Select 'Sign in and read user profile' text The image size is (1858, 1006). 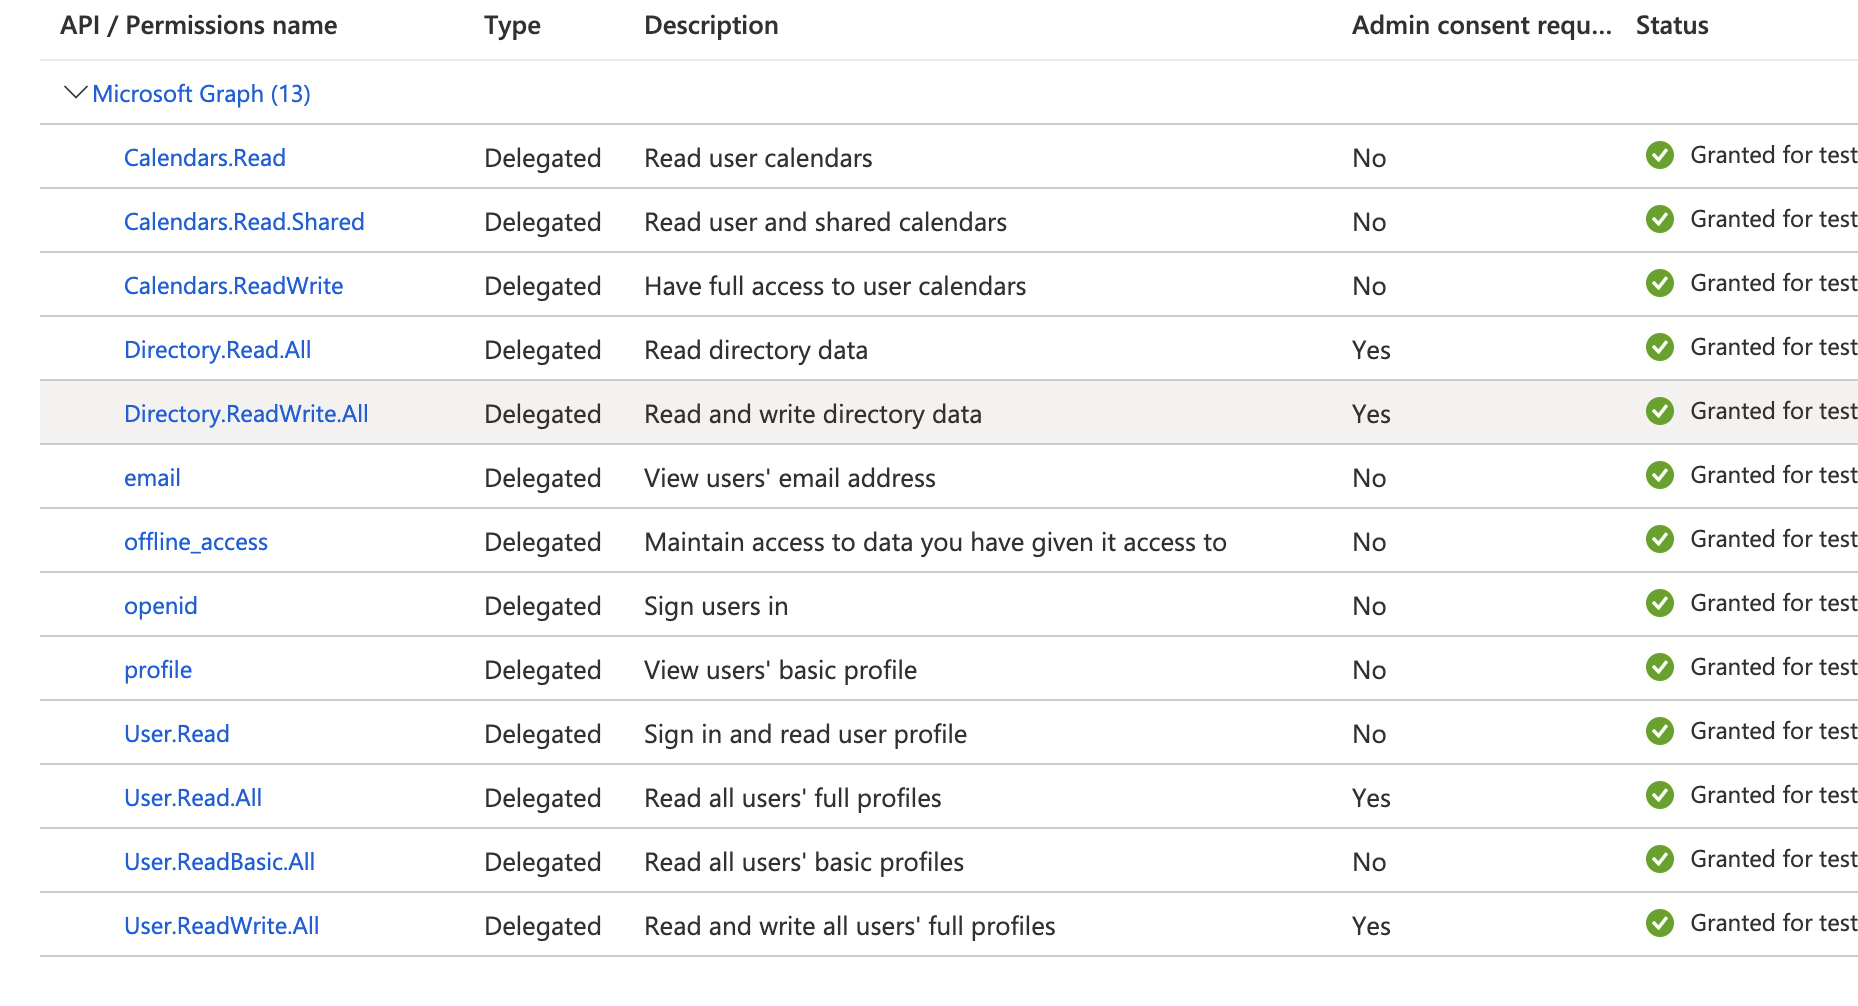point(805,734)
